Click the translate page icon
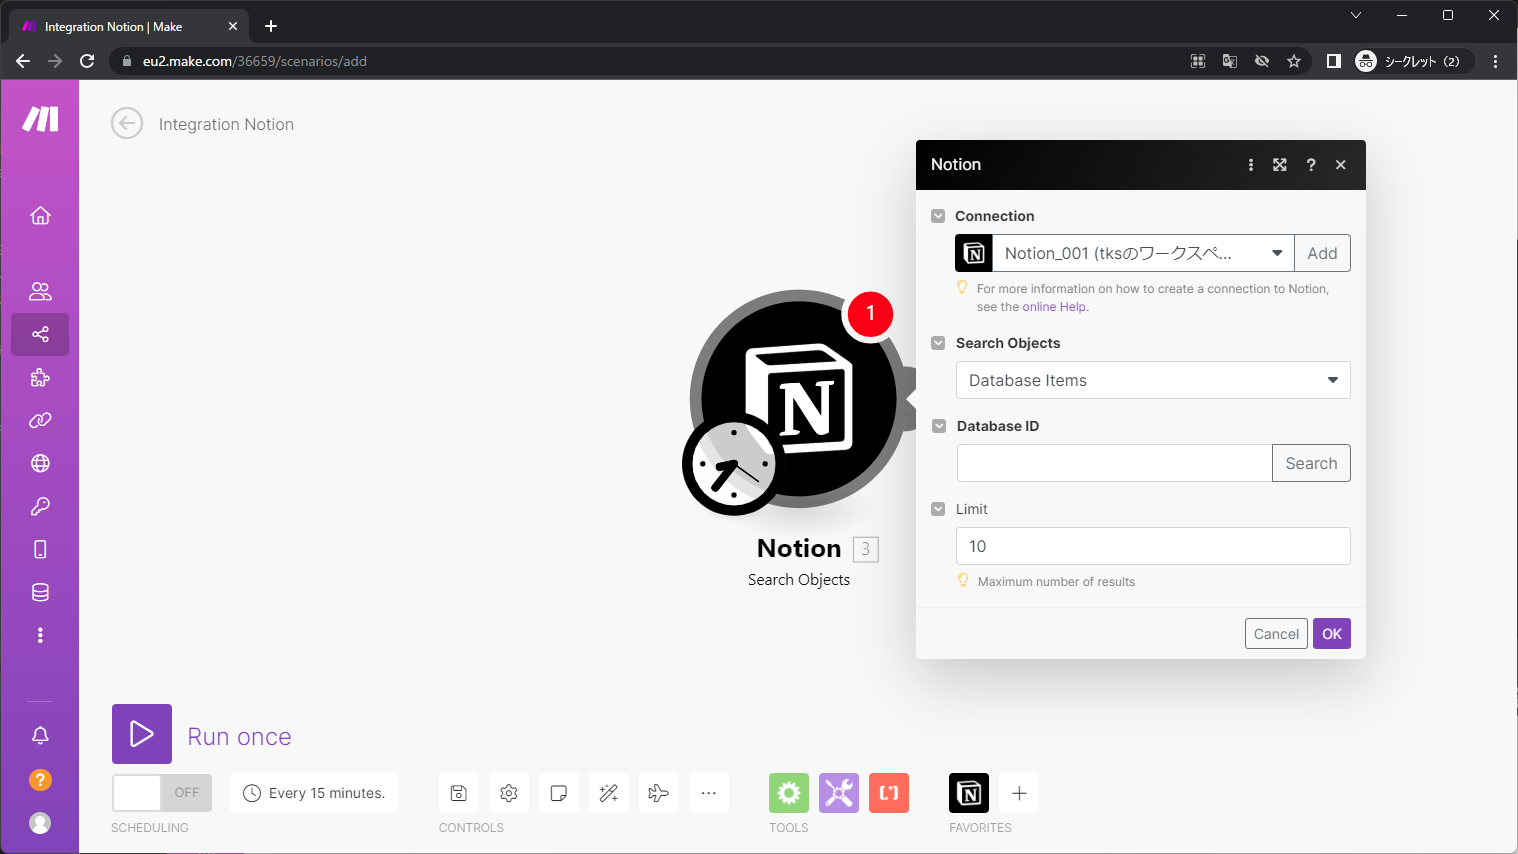1518x854 pixels. (1230, 61)
